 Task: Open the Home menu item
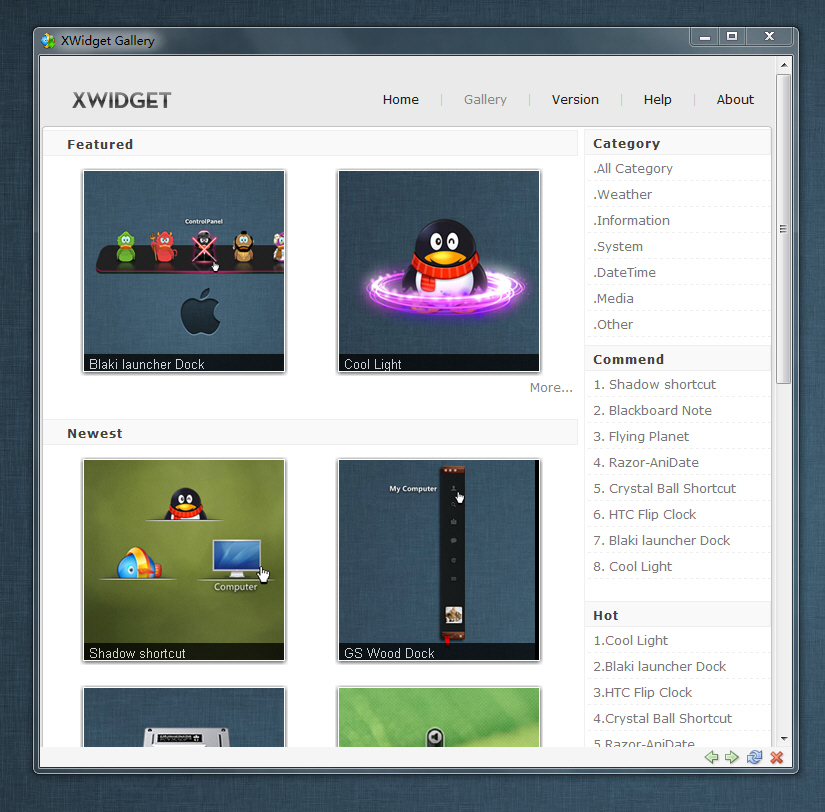click(x=400, y=99)
